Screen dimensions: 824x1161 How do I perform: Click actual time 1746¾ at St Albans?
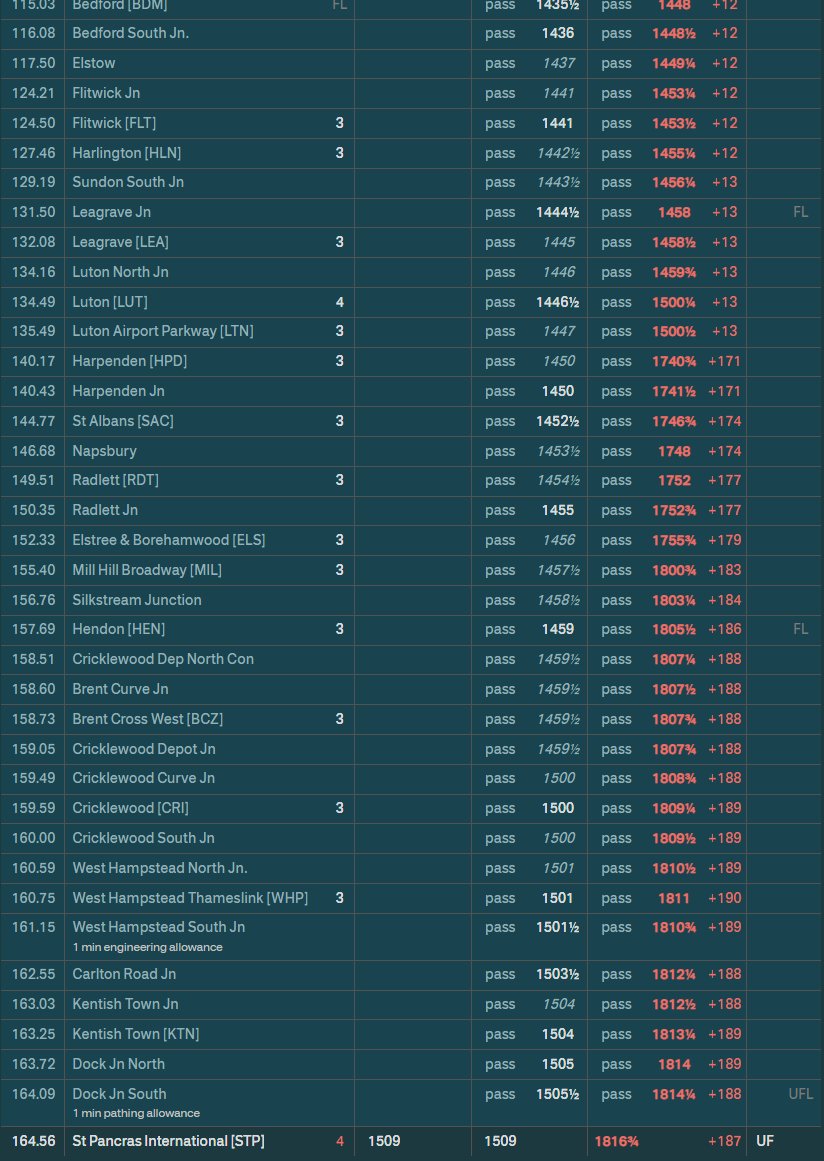click(674, 421)
